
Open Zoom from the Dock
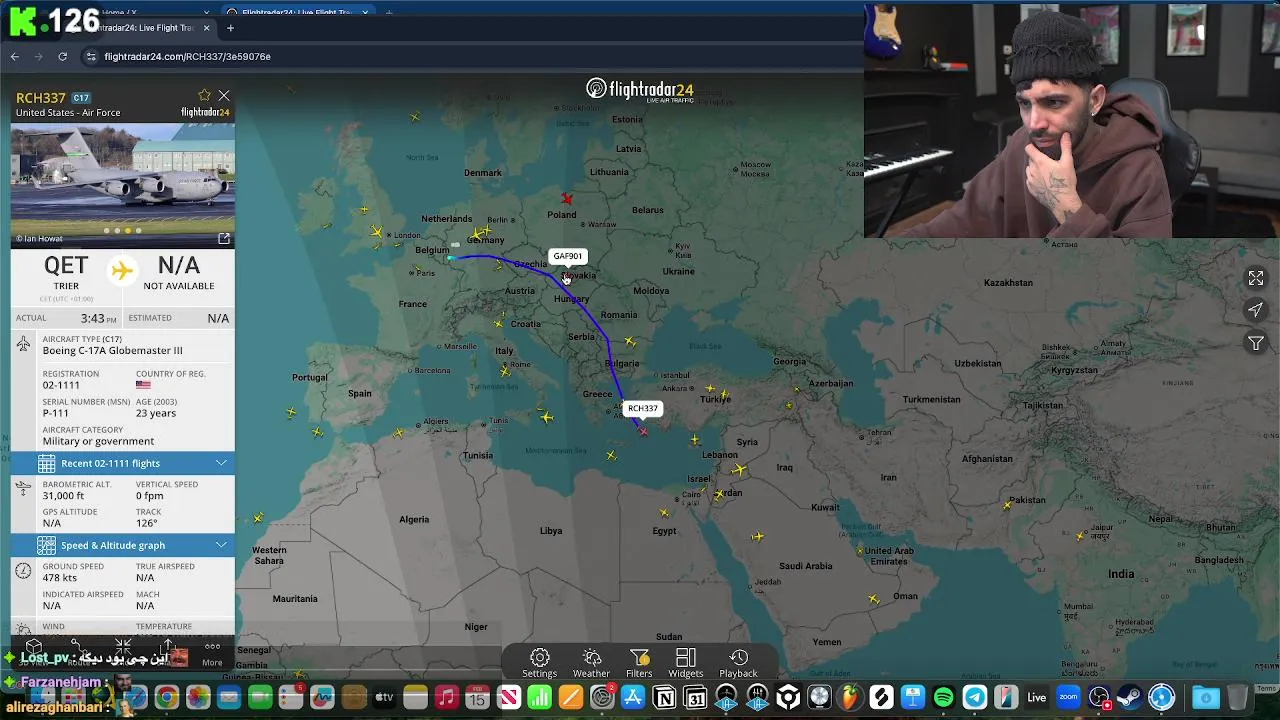[x=1068, y=698]
